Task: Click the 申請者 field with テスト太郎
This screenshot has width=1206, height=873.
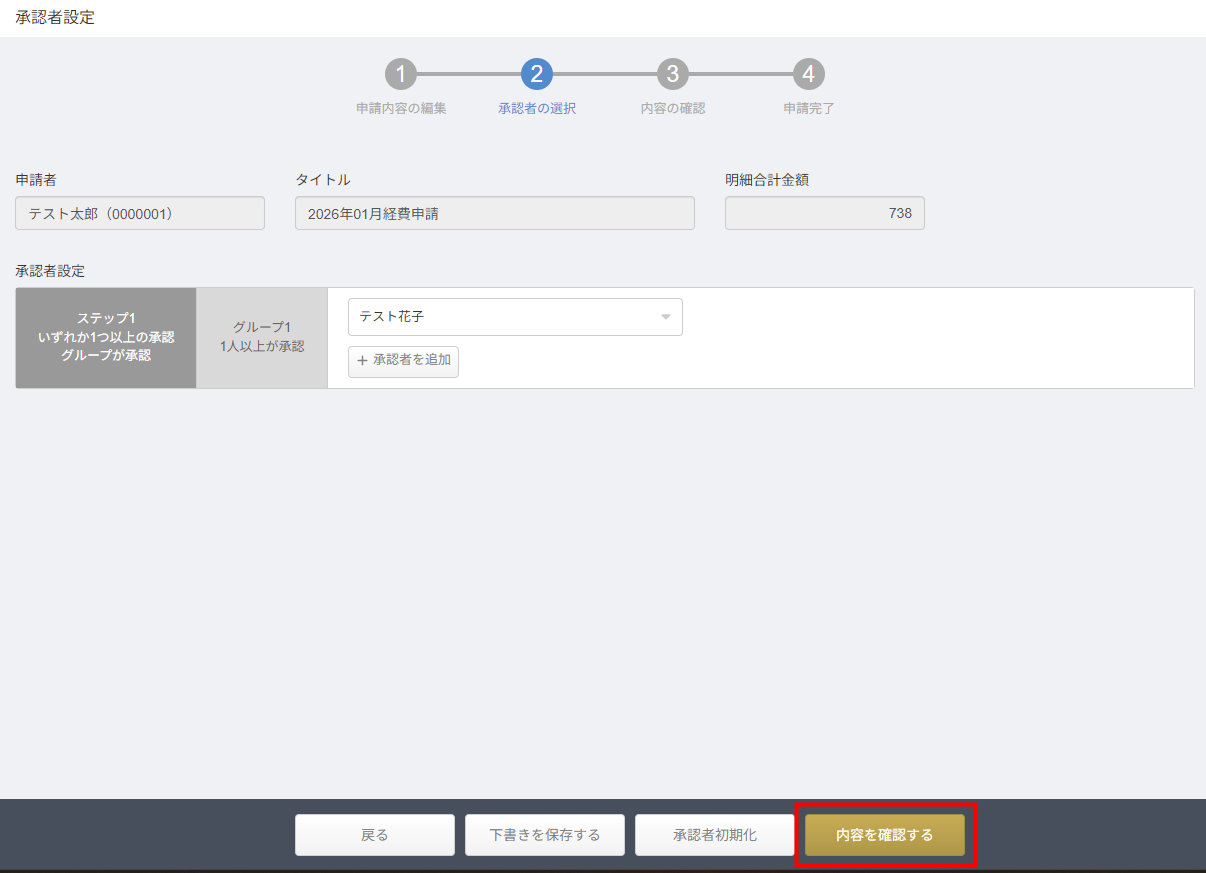Action: tap(140, 213)
